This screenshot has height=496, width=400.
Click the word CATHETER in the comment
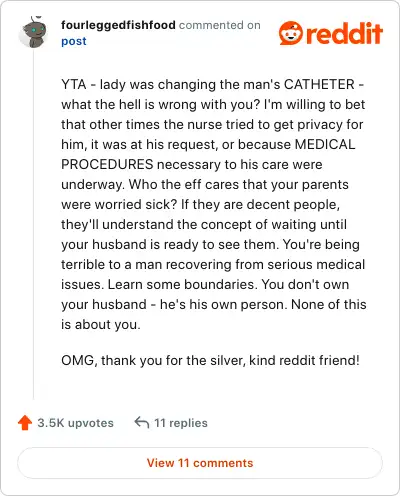[x=319, y=84]
